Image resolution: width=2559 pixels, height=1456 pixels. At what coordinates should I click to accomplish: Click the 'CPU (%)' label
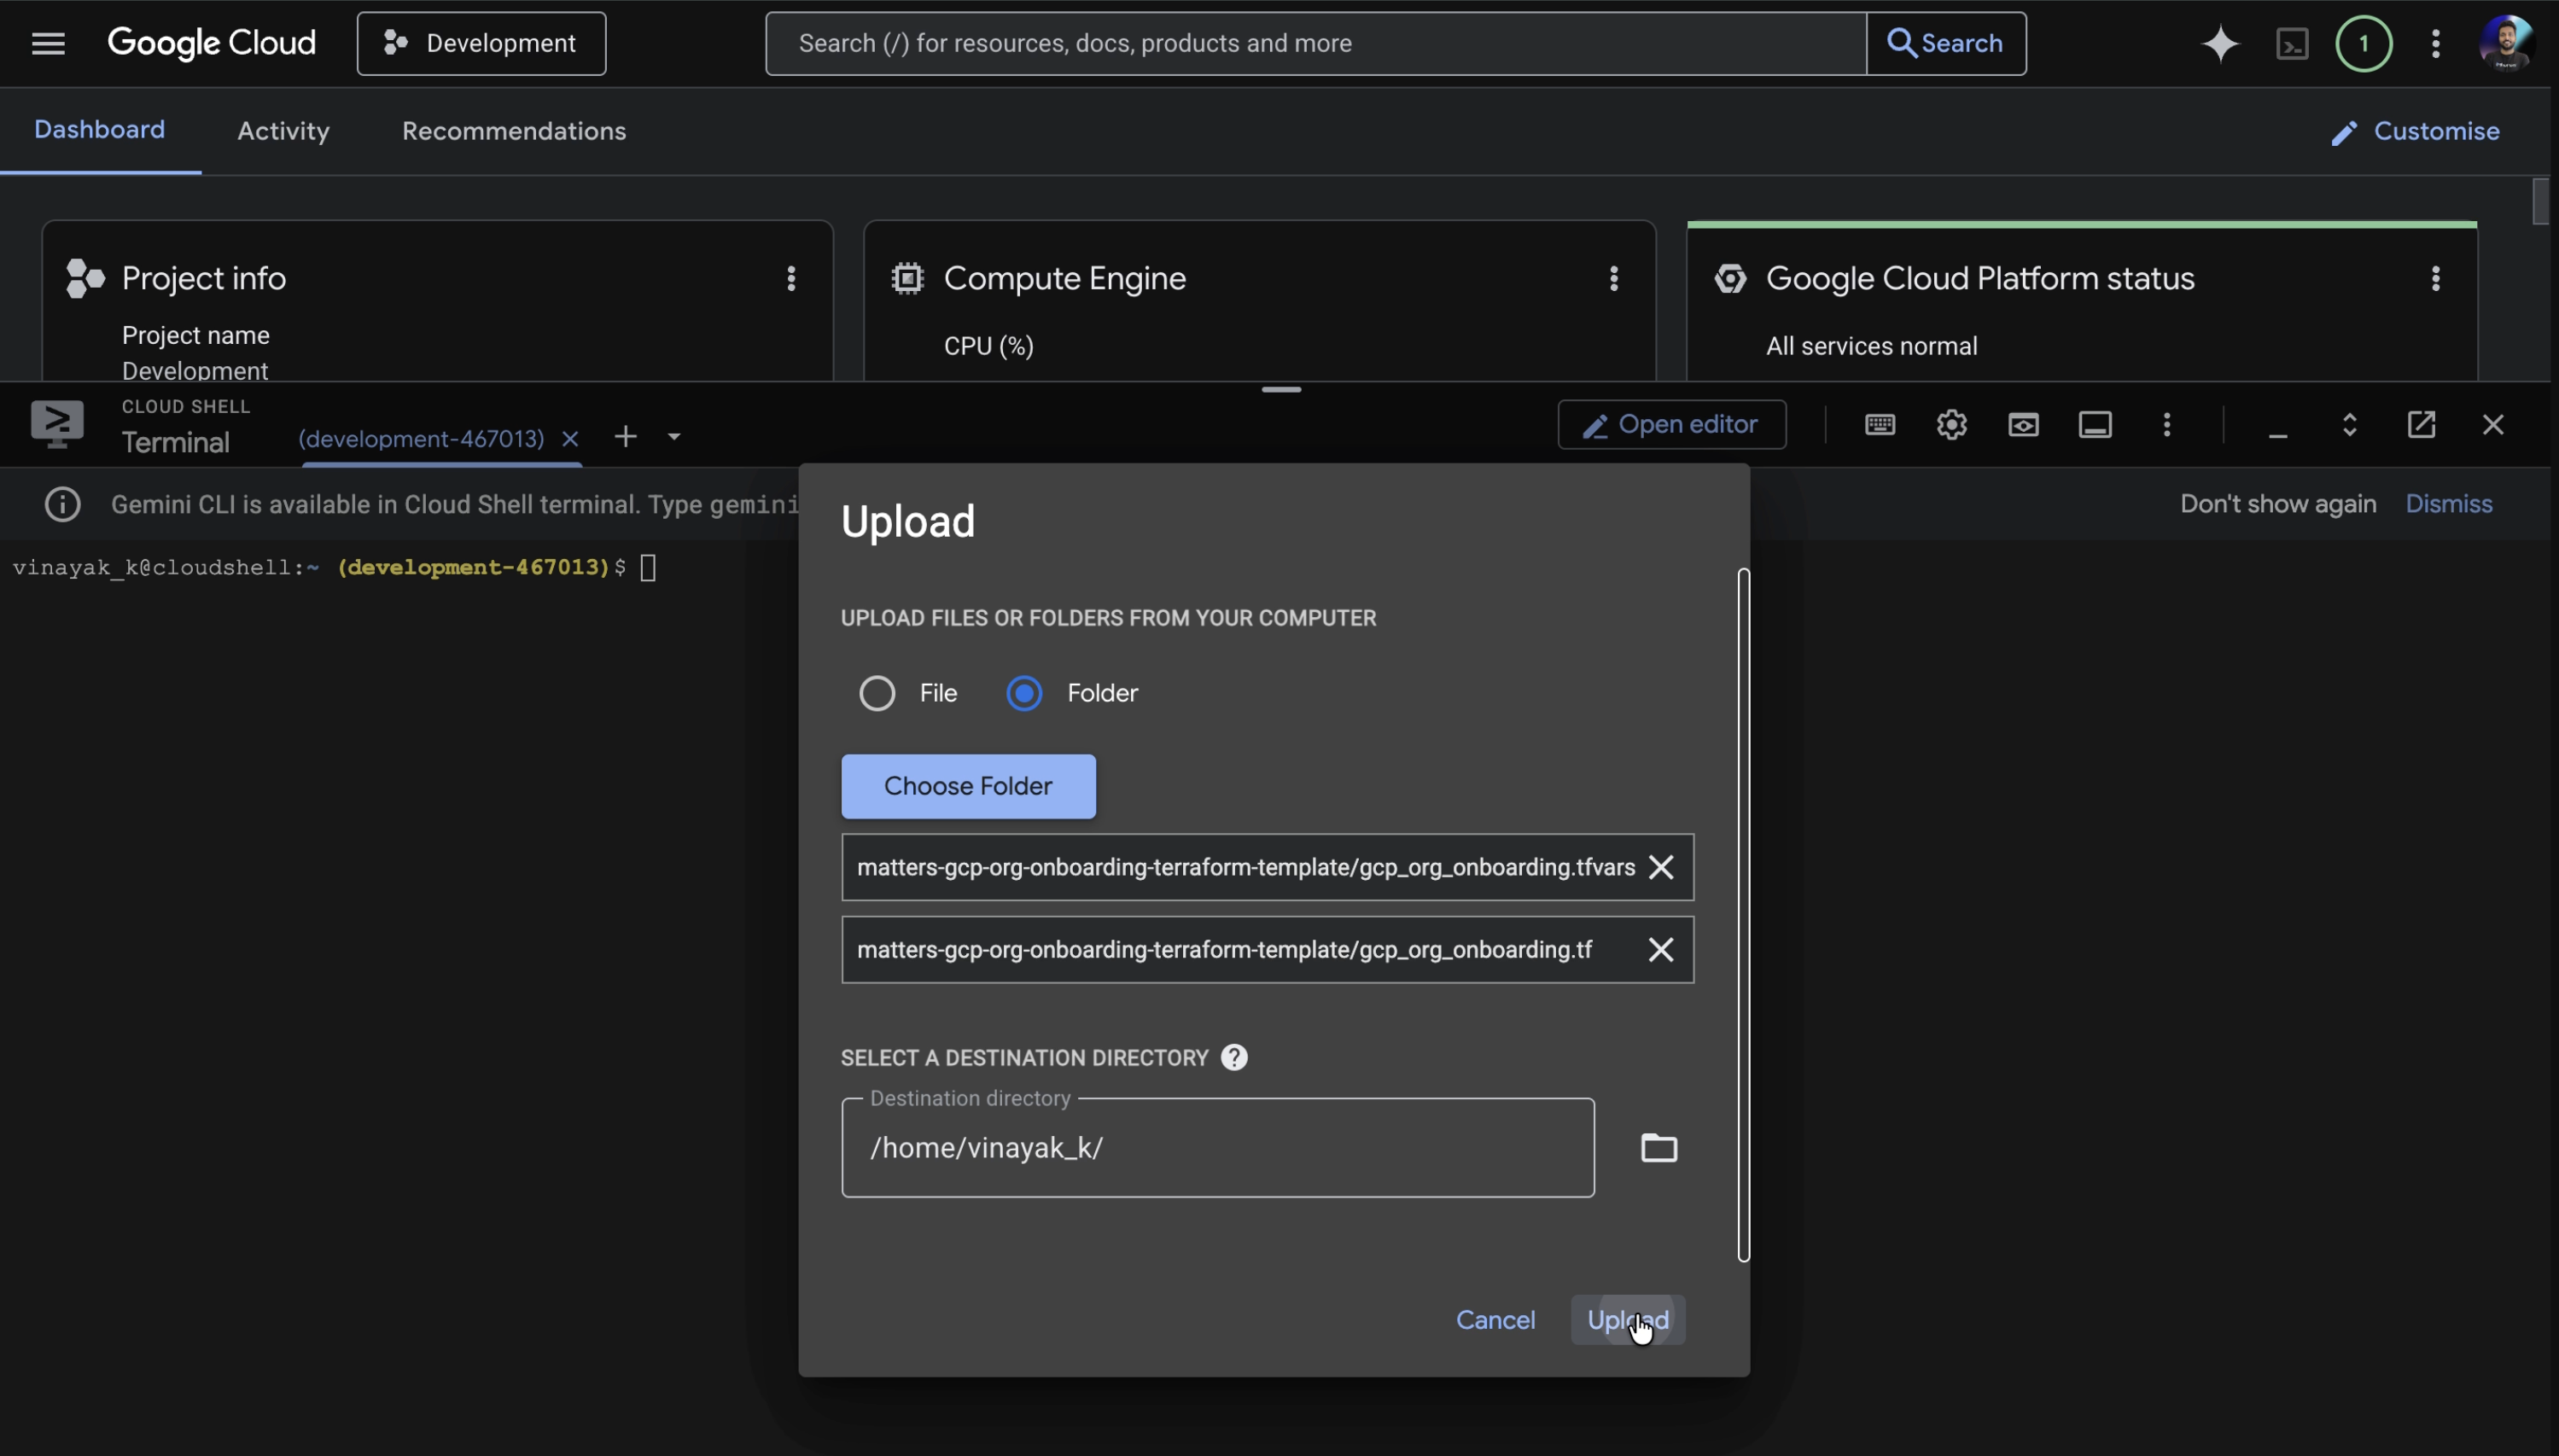[988, 346]
